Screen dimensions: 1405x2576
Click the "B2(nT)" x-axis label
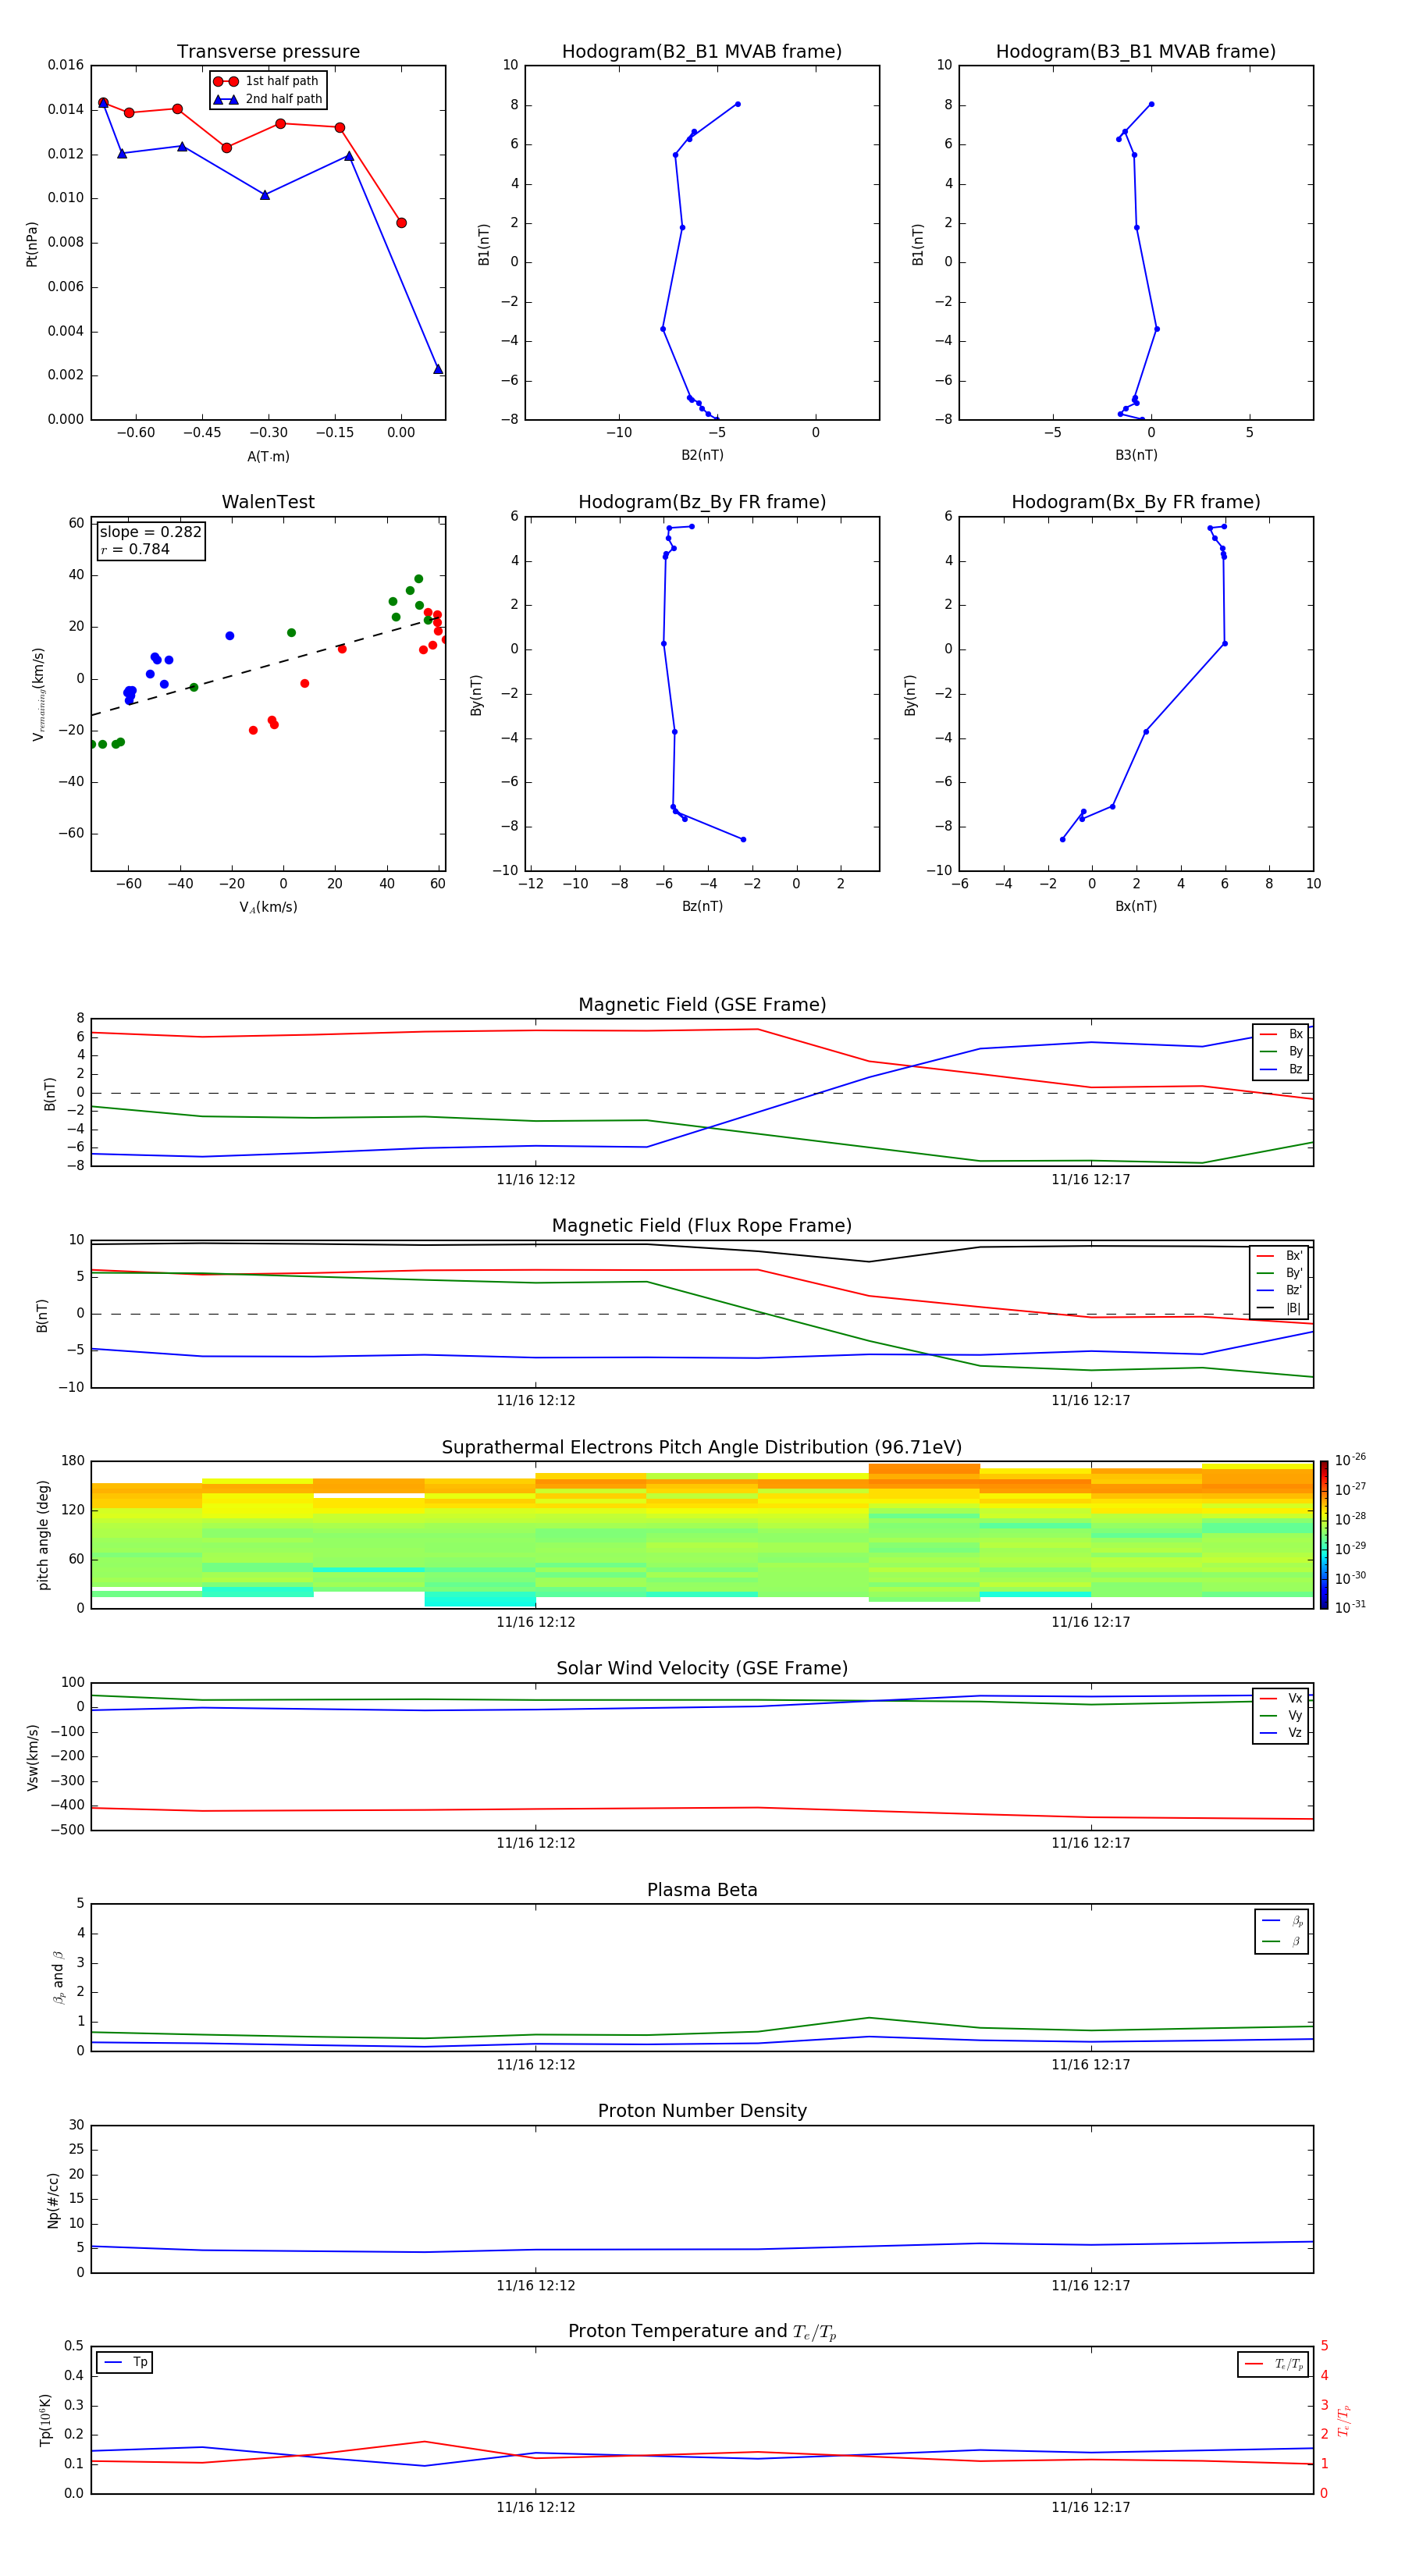click(x=702, y=456)
